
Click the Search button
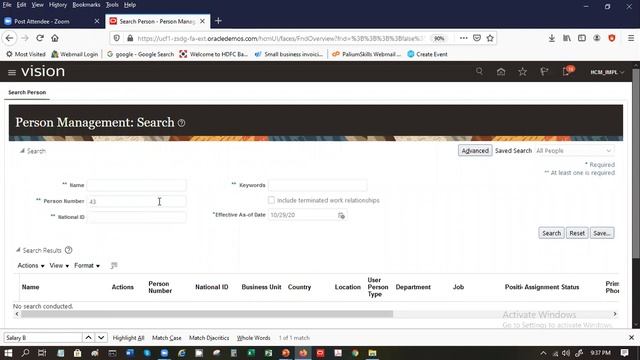click(x=551, y=233)
